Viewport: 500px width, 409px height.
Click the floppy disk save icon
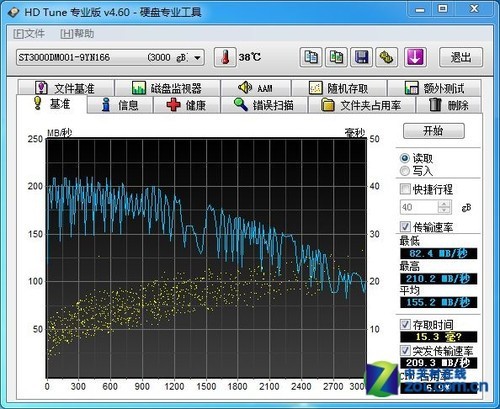tap(361, 57)
